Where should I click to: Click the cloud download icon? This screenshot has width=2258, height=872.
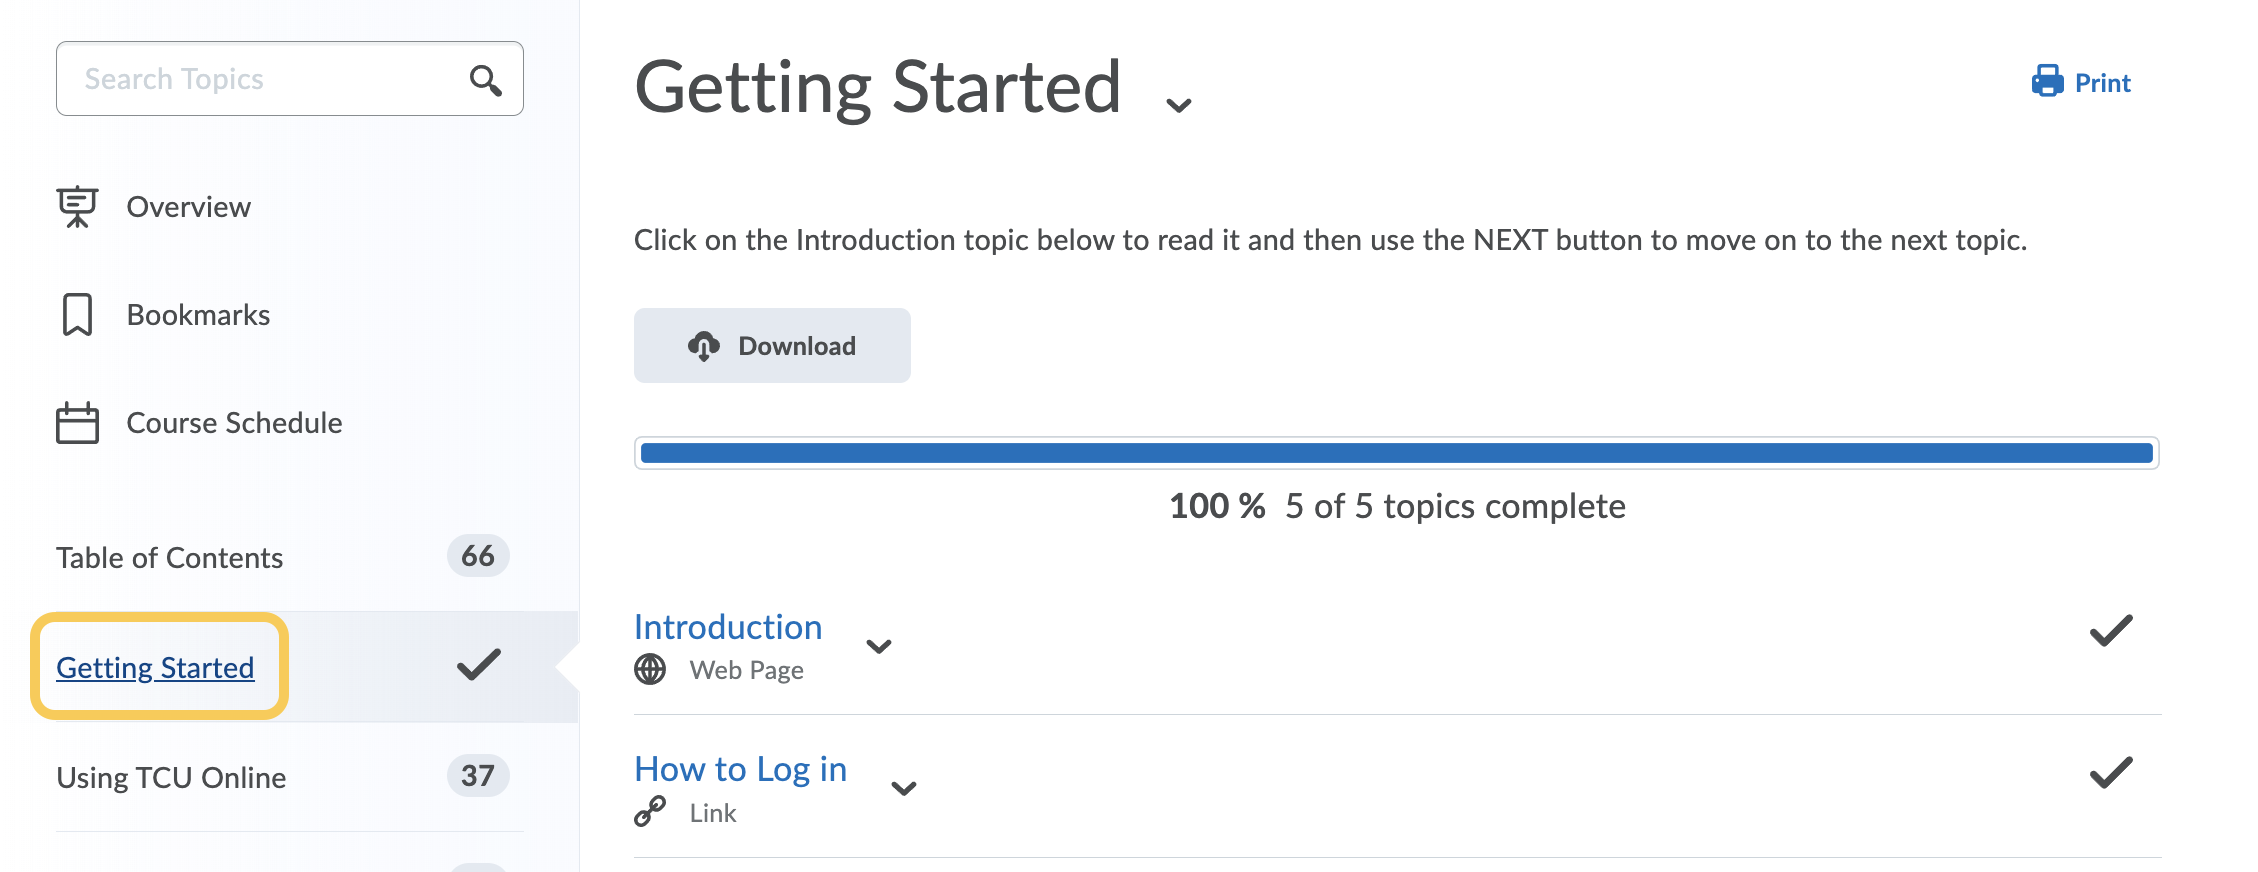coord(704,346)
